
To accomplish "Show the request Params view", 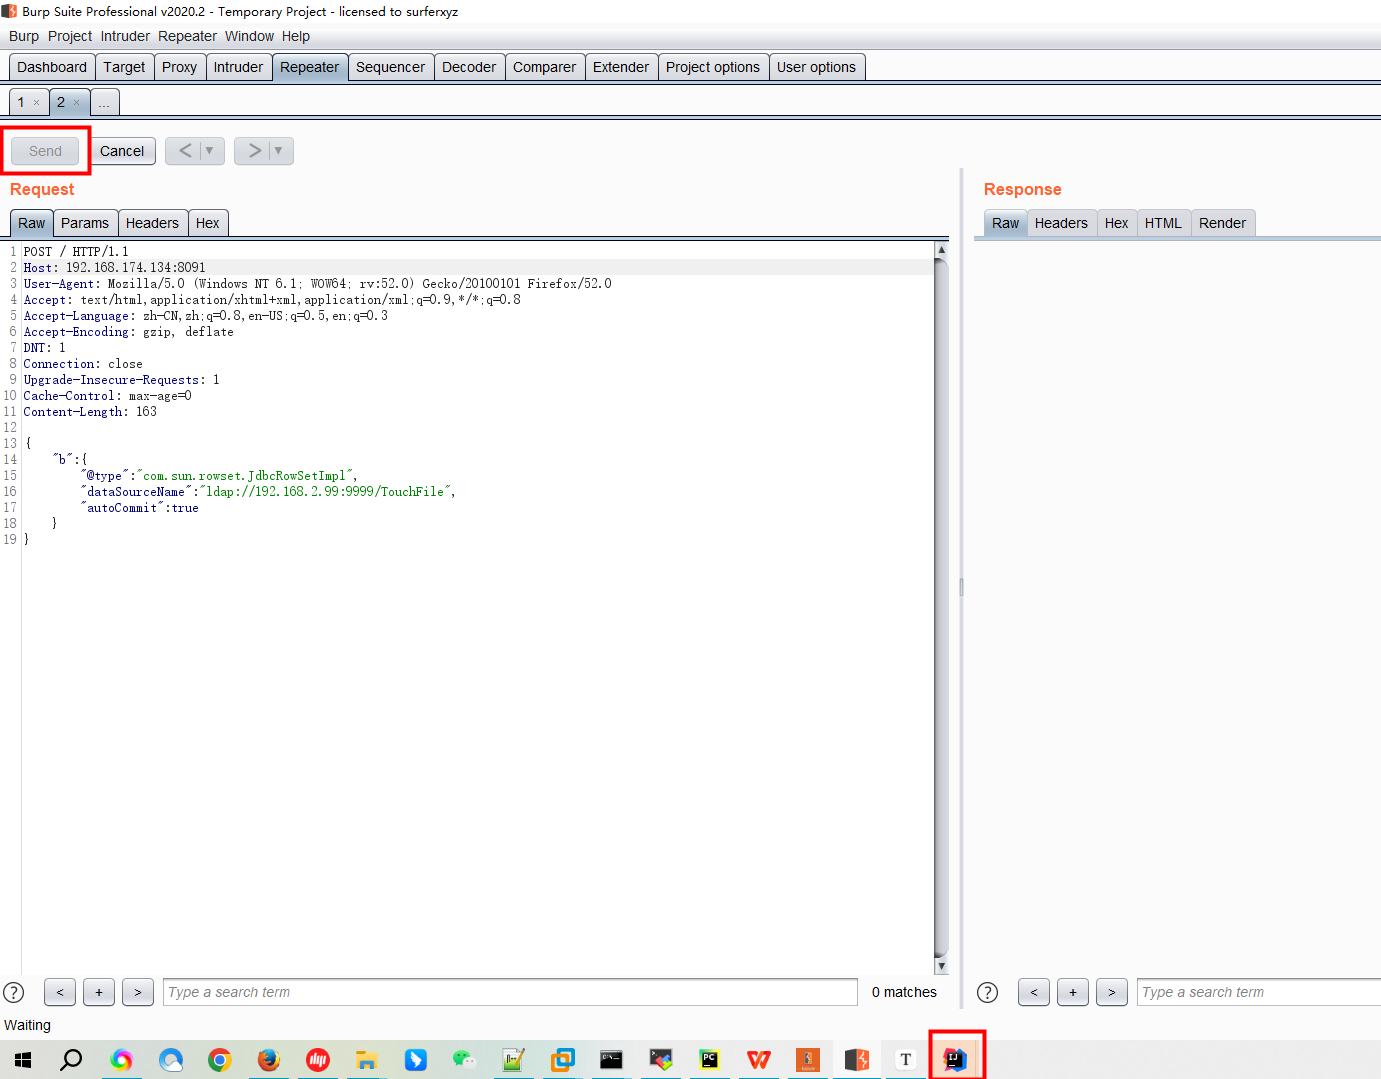I will (85, 223).
